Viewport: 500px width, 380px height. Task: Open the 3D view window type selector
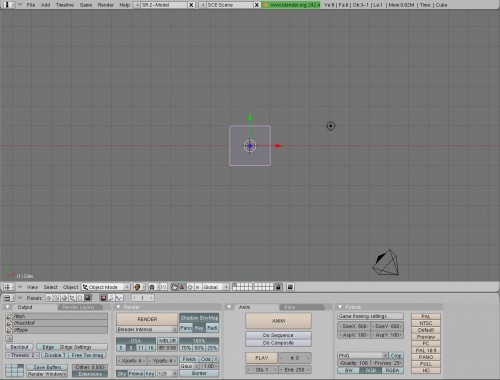9,287
